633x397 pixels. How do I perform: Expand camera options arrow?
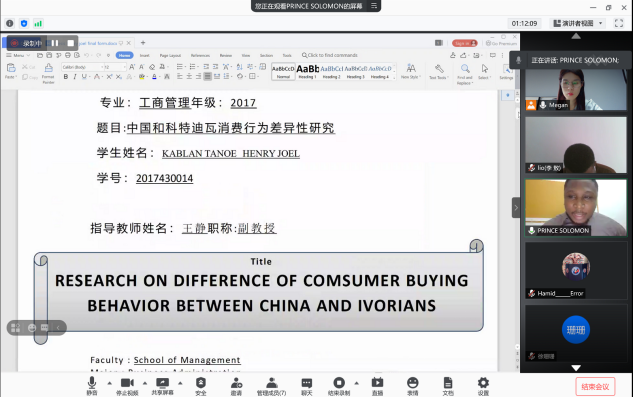click(x=145, y=383)
